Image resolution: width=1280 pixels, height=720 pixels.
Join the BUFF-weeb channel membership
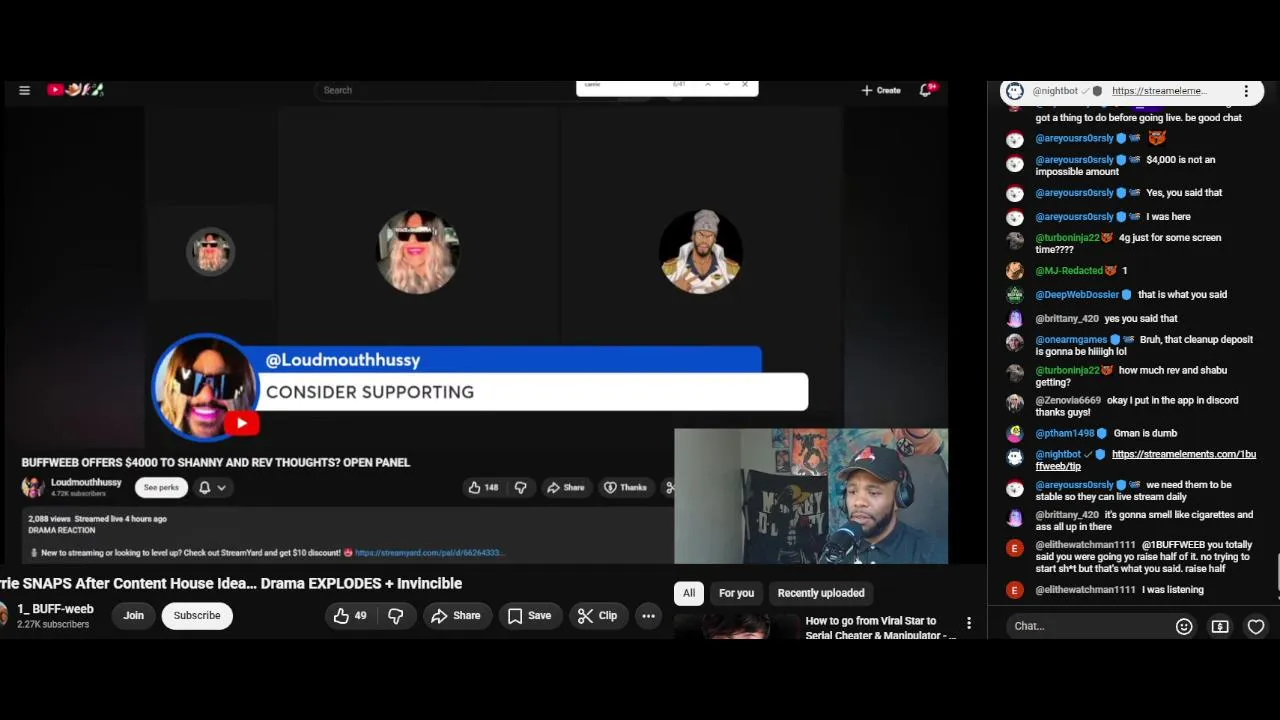[133, 616]
